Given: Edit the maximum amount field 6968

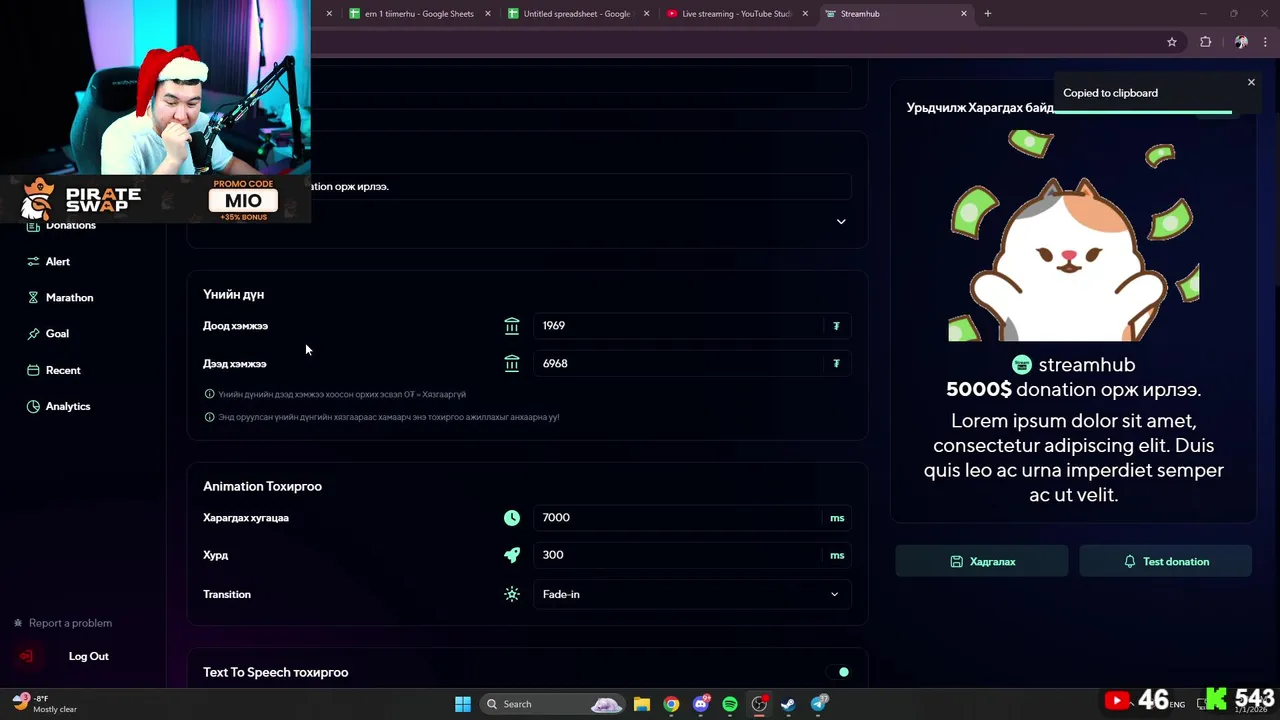Looking at the screenshot, I should coord(691,363).
